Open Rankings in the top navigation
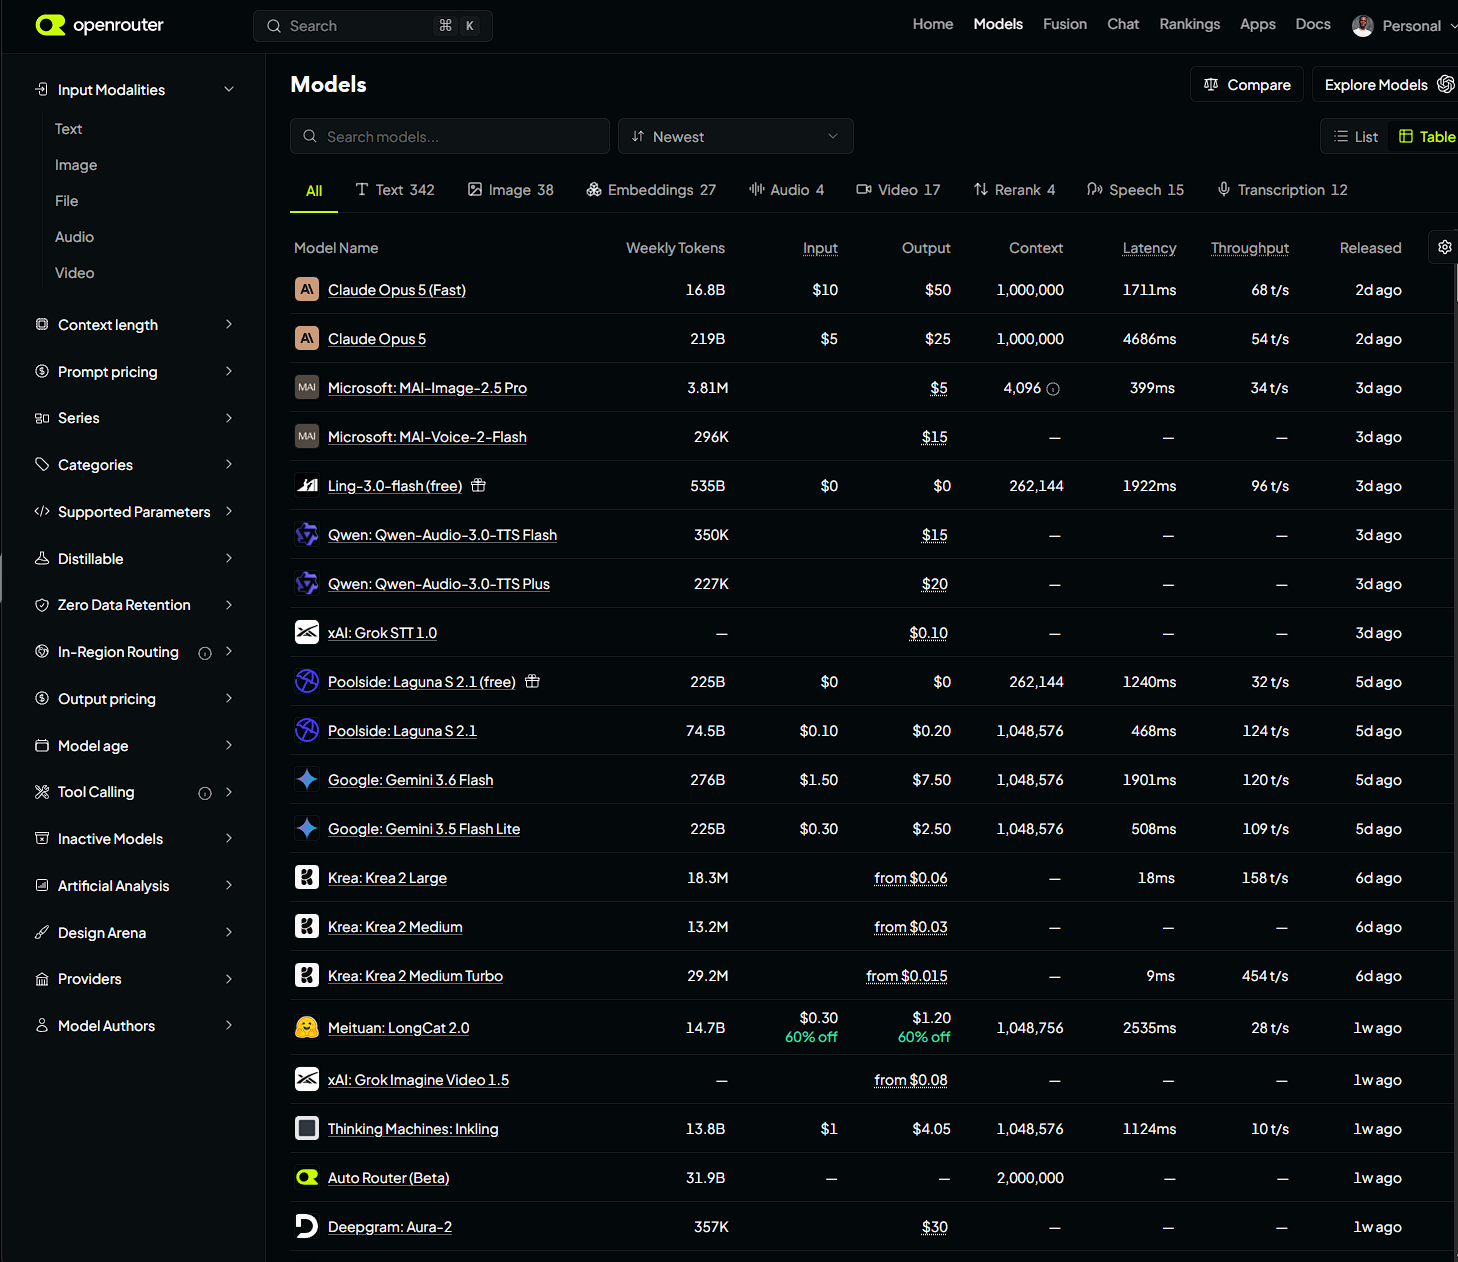1458x1262 pixels. pos(1190,24)
